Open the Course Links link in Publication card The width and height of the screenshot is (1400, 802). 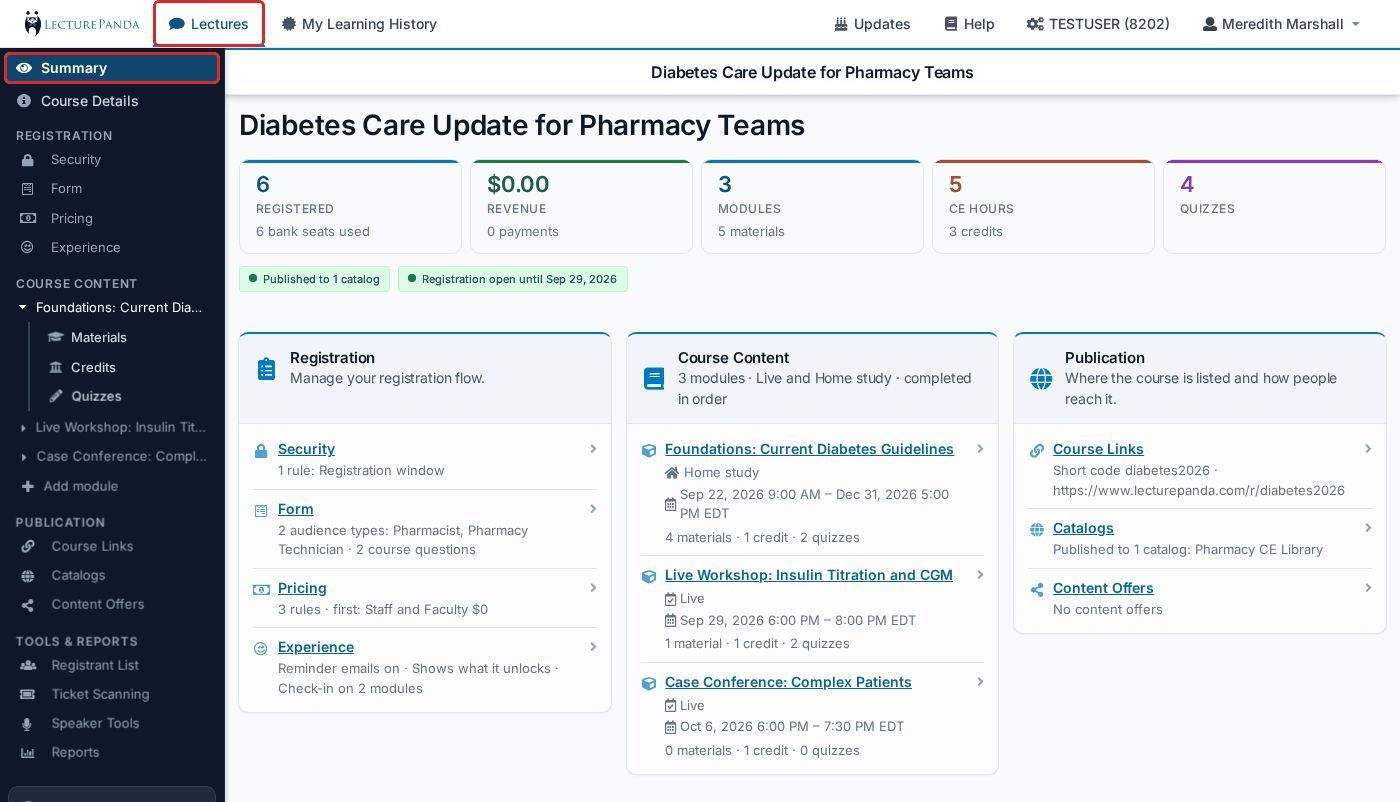tap(1098, 449)
